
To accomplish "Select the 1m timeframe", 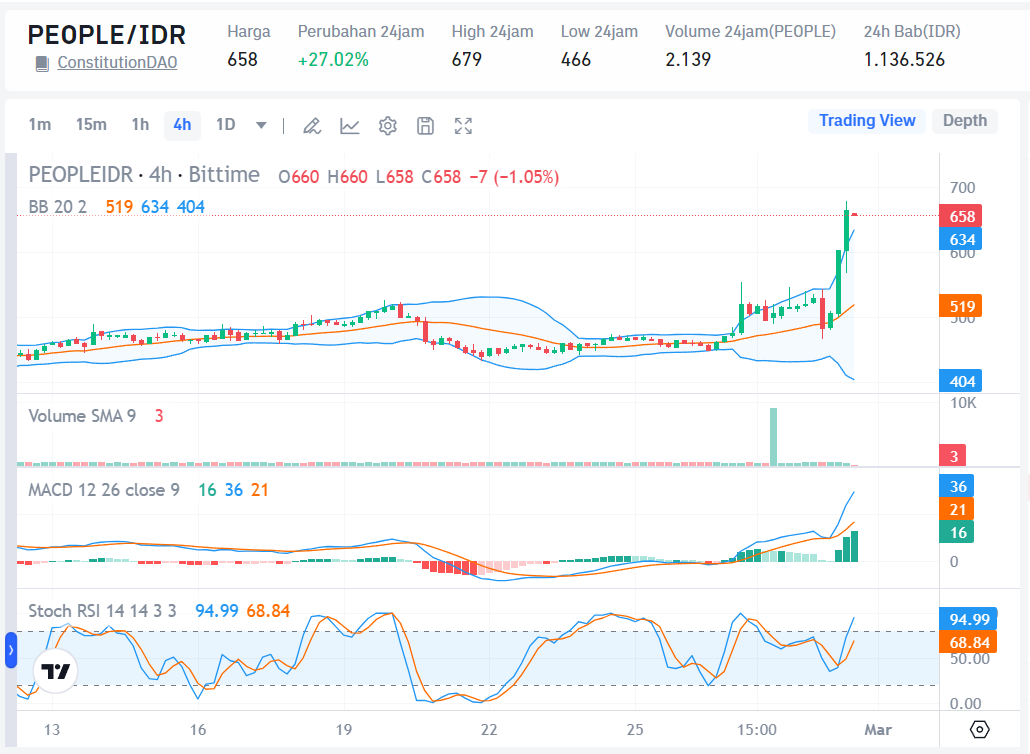I will click(x=40, y=125).
